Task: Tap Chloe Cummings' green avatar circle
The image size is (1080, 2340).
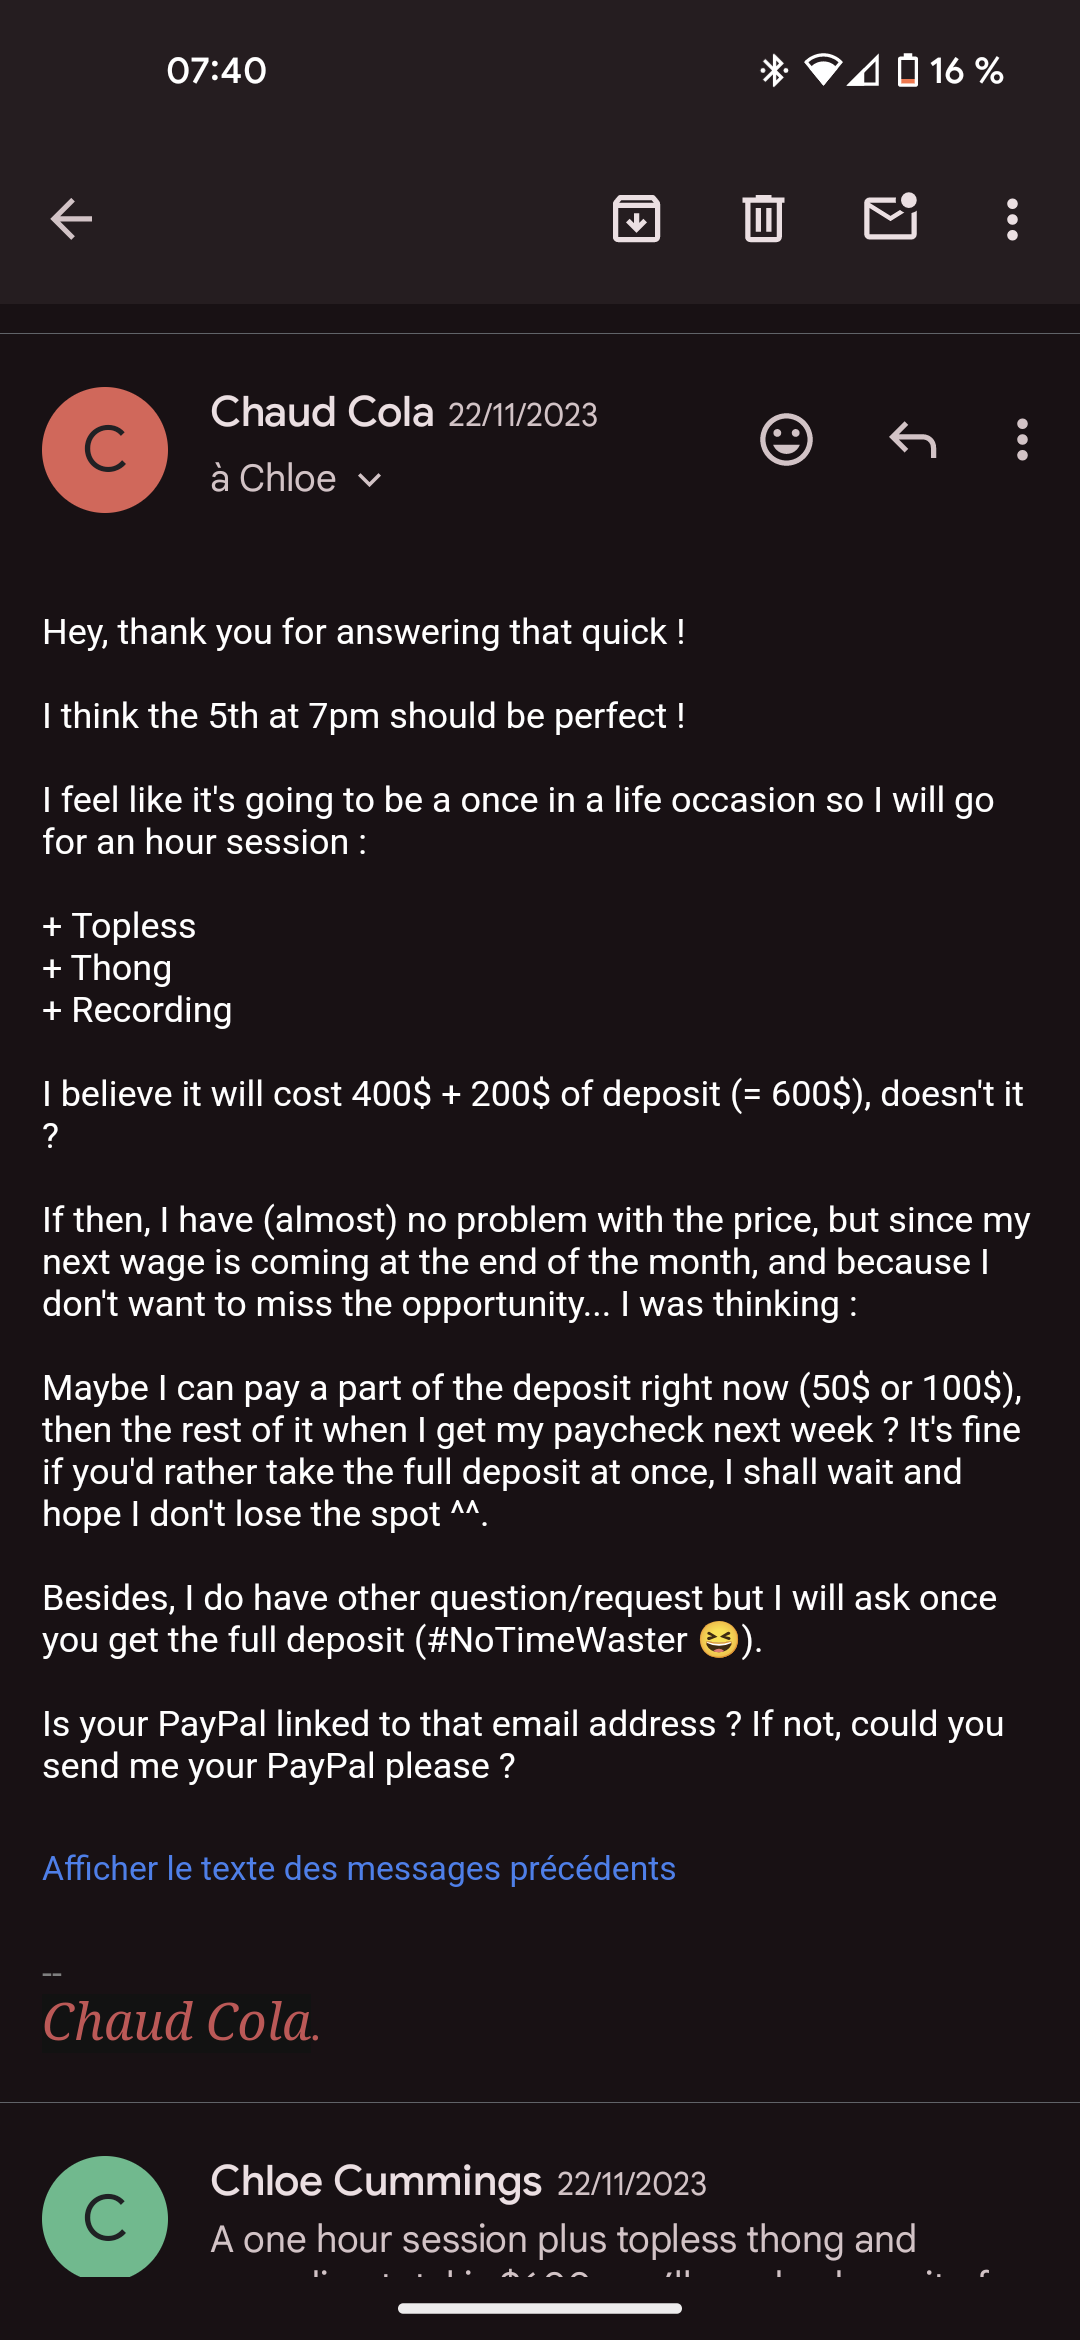Action: [105, 2216]
